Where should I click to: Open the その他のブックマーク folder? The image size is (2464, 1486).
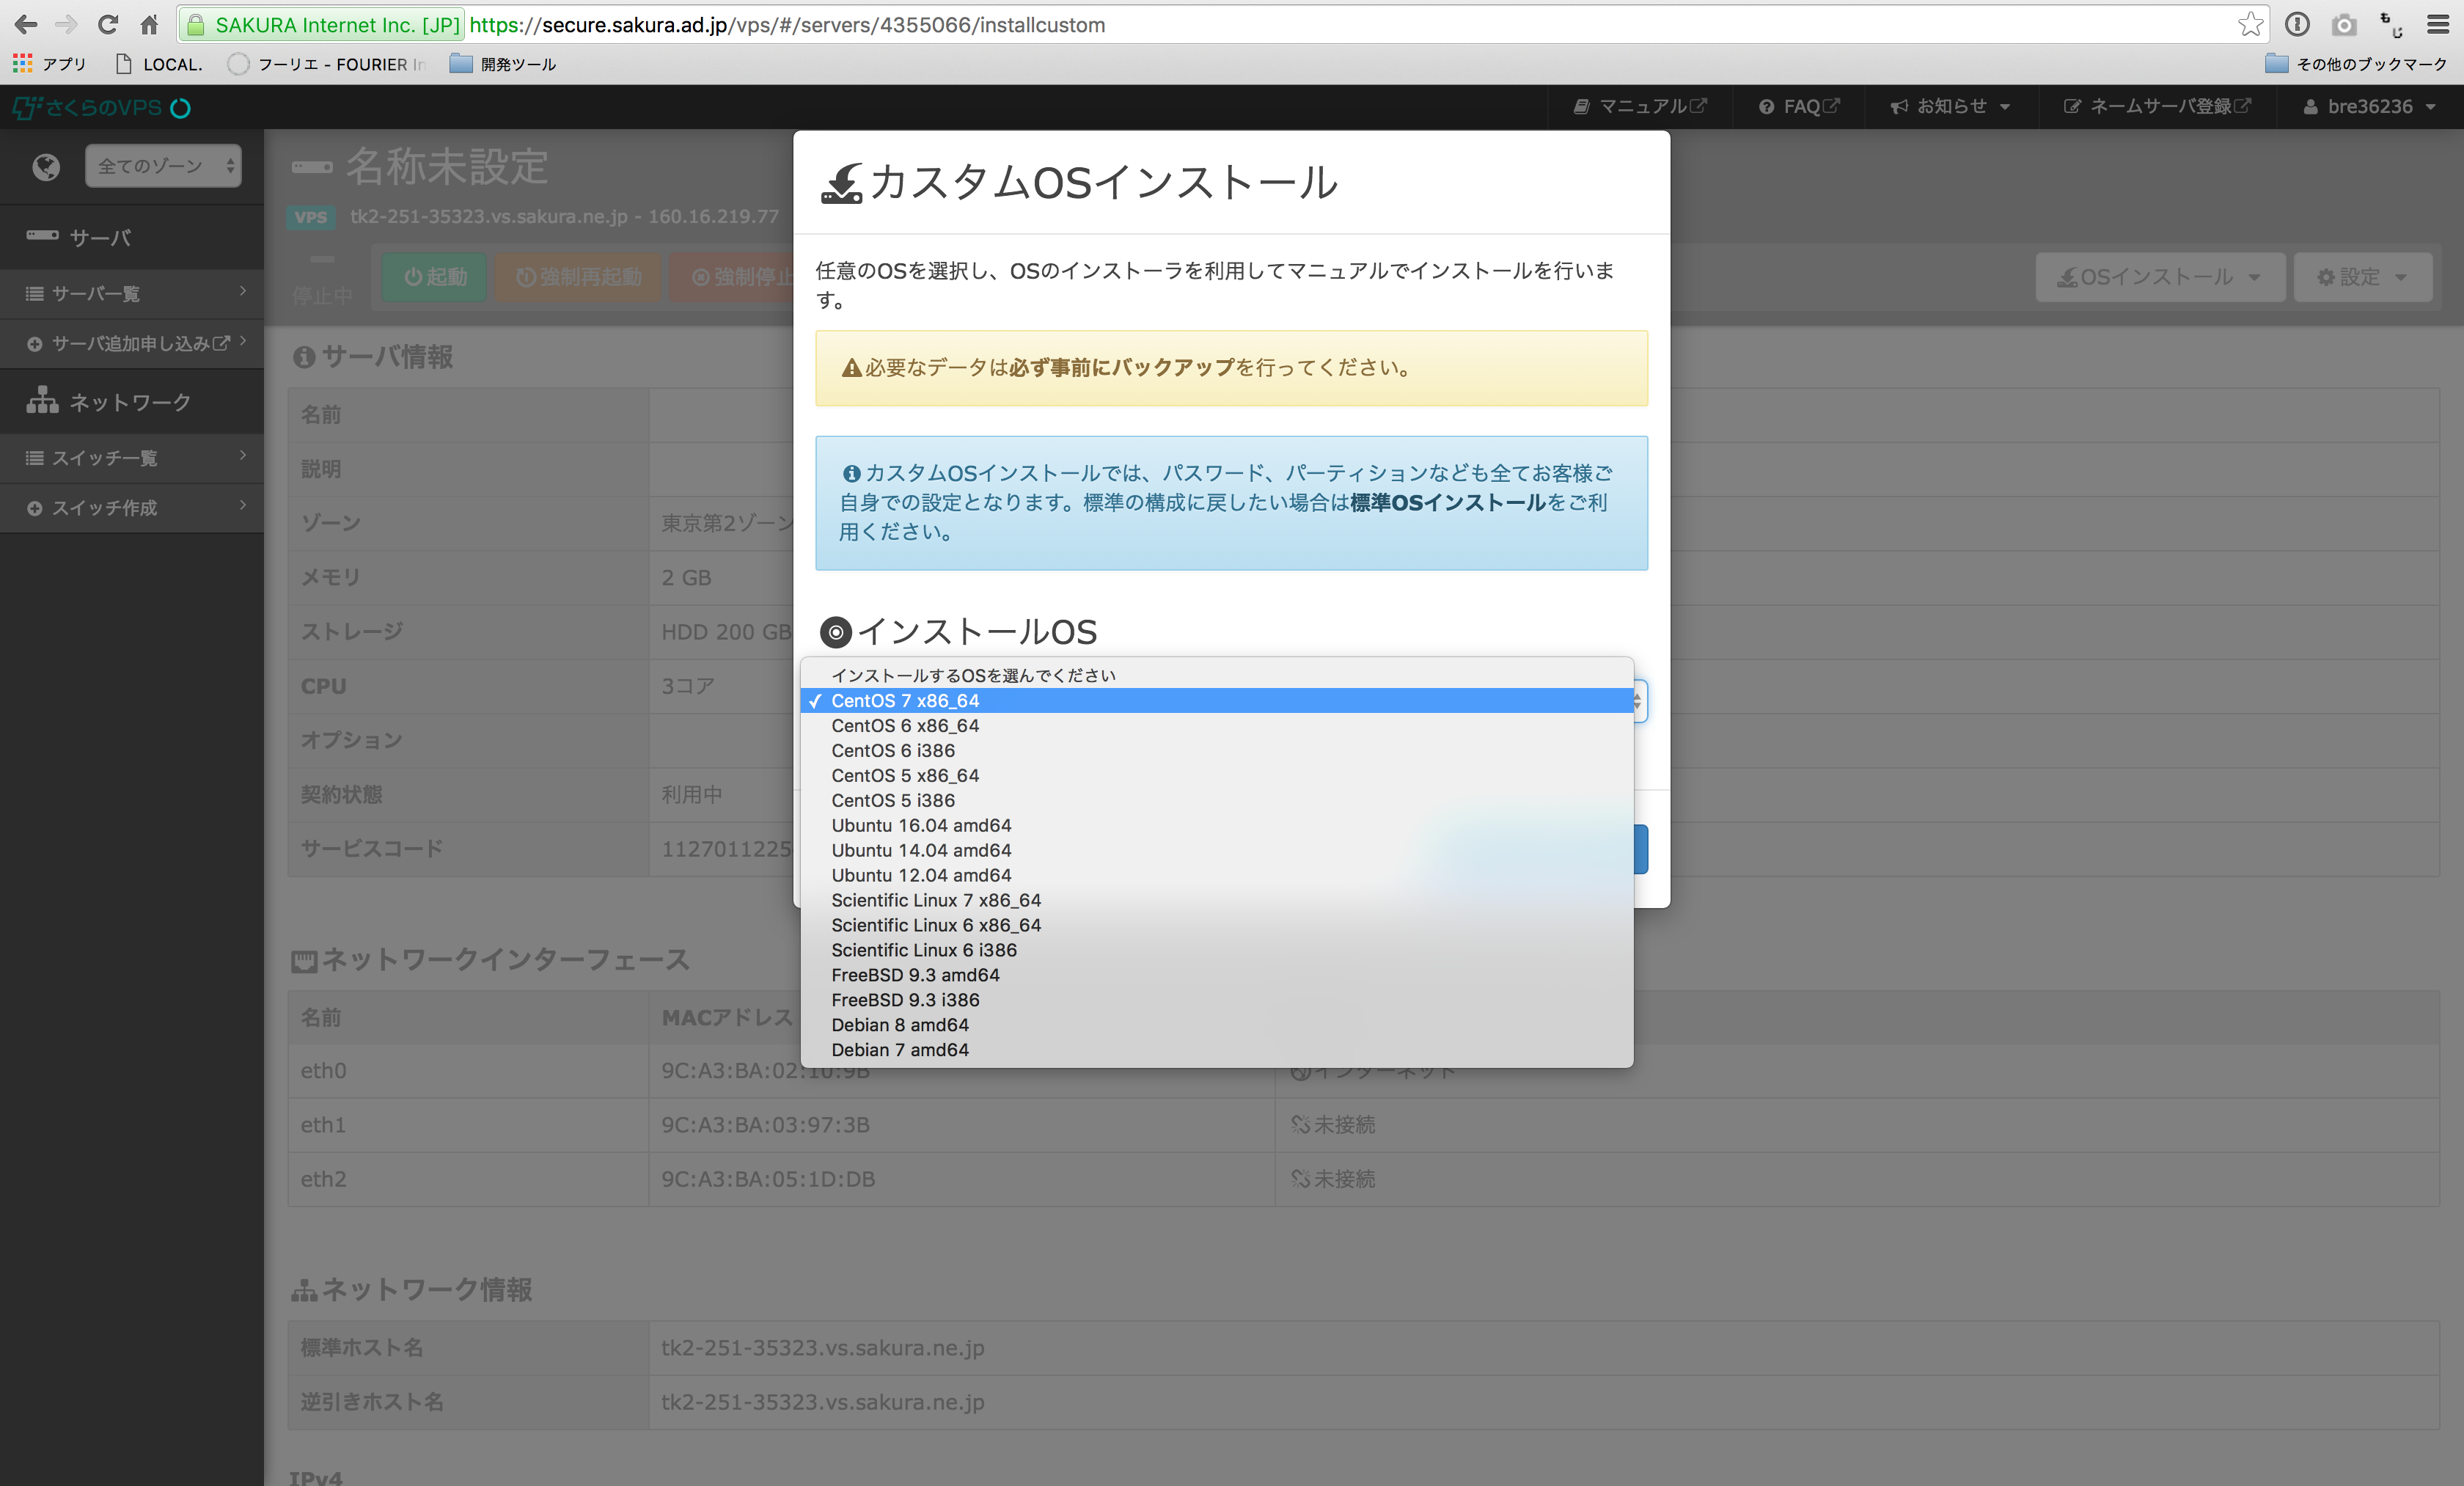pos(2356,64)
